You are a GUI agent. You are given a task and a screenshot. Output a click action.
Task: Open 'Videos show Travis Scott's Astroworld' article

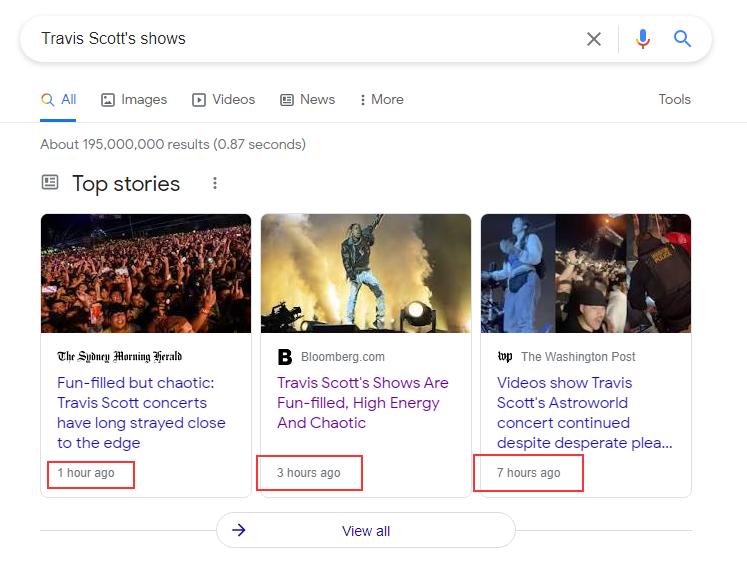pyautogui.click(x=584, y=412)
